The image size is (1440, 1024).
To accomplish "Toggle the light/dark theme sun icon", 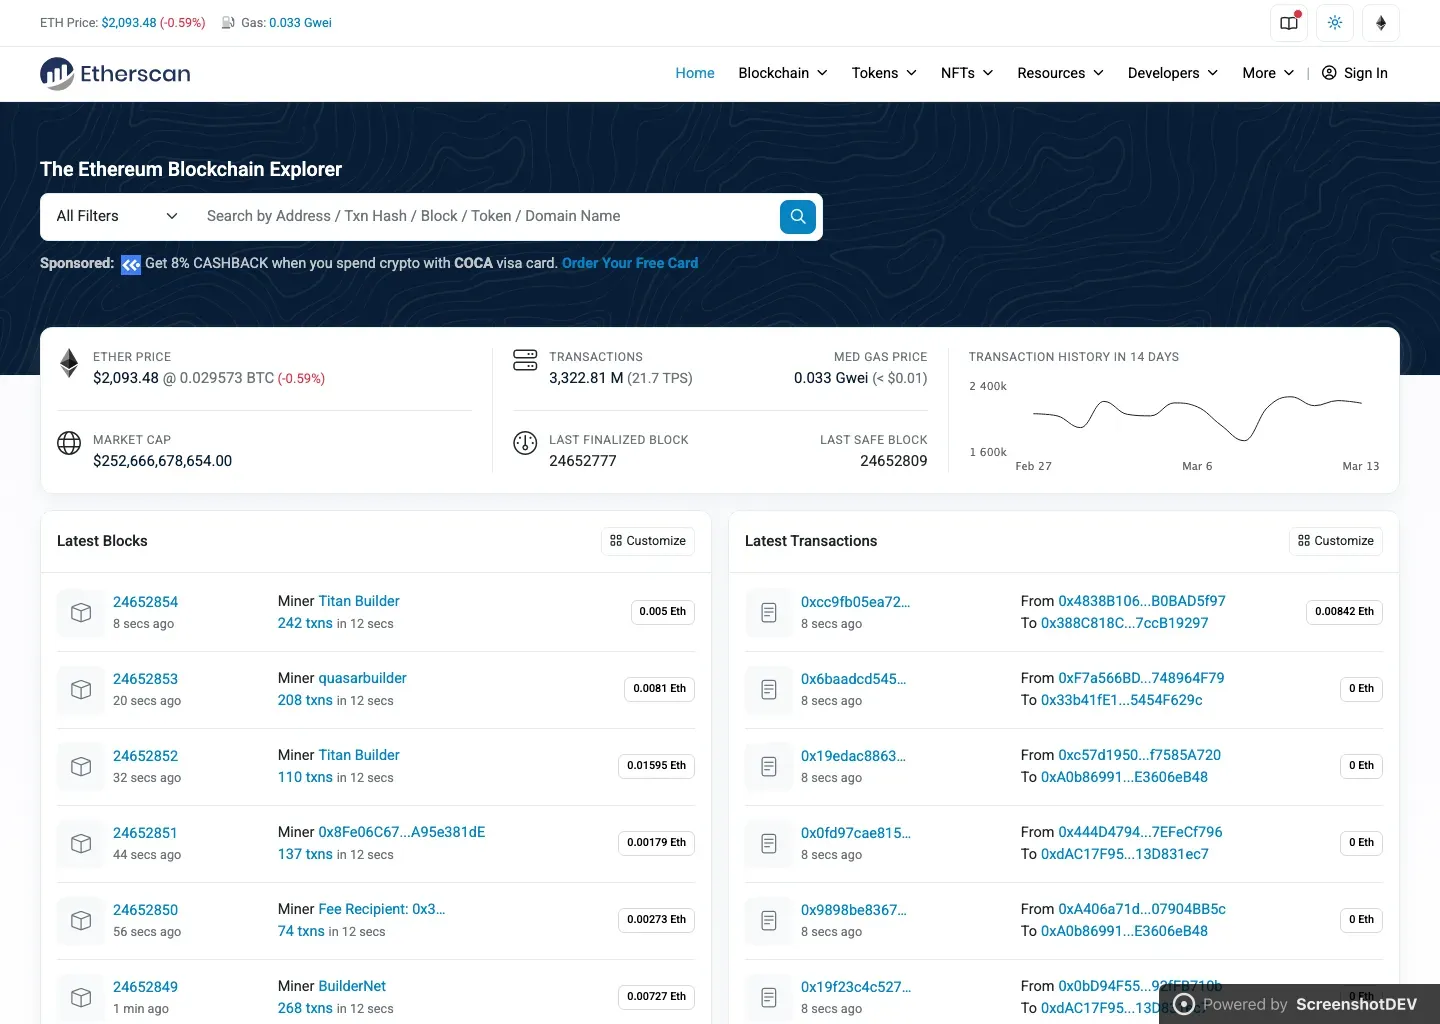I will tap(1335, 23).
